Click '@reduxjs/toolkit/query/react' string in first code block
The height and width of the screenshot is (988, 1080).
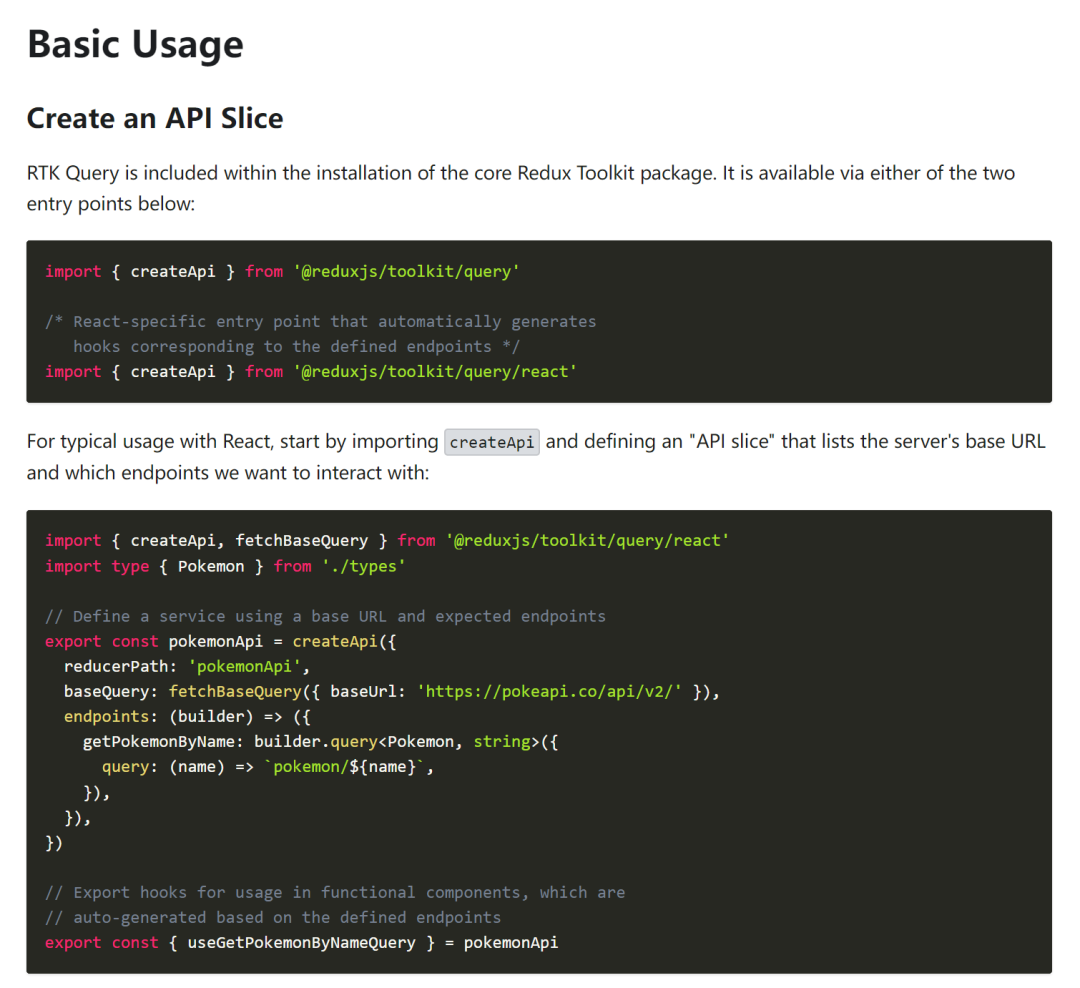point(435,371)
